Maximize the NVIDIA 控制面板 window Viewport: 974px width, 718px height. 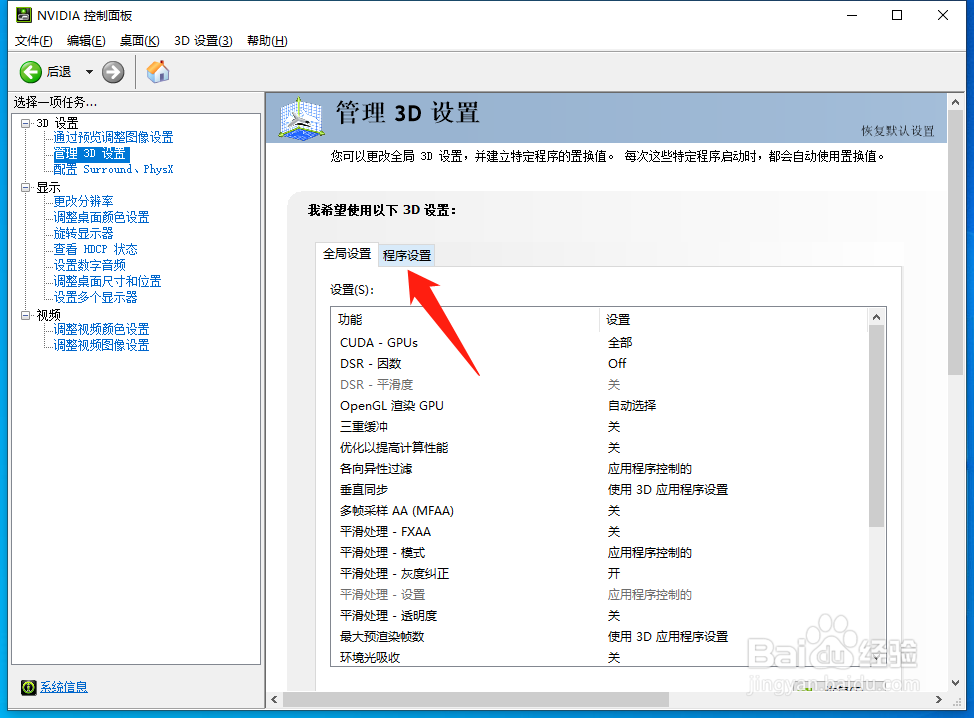click(897, 15)
